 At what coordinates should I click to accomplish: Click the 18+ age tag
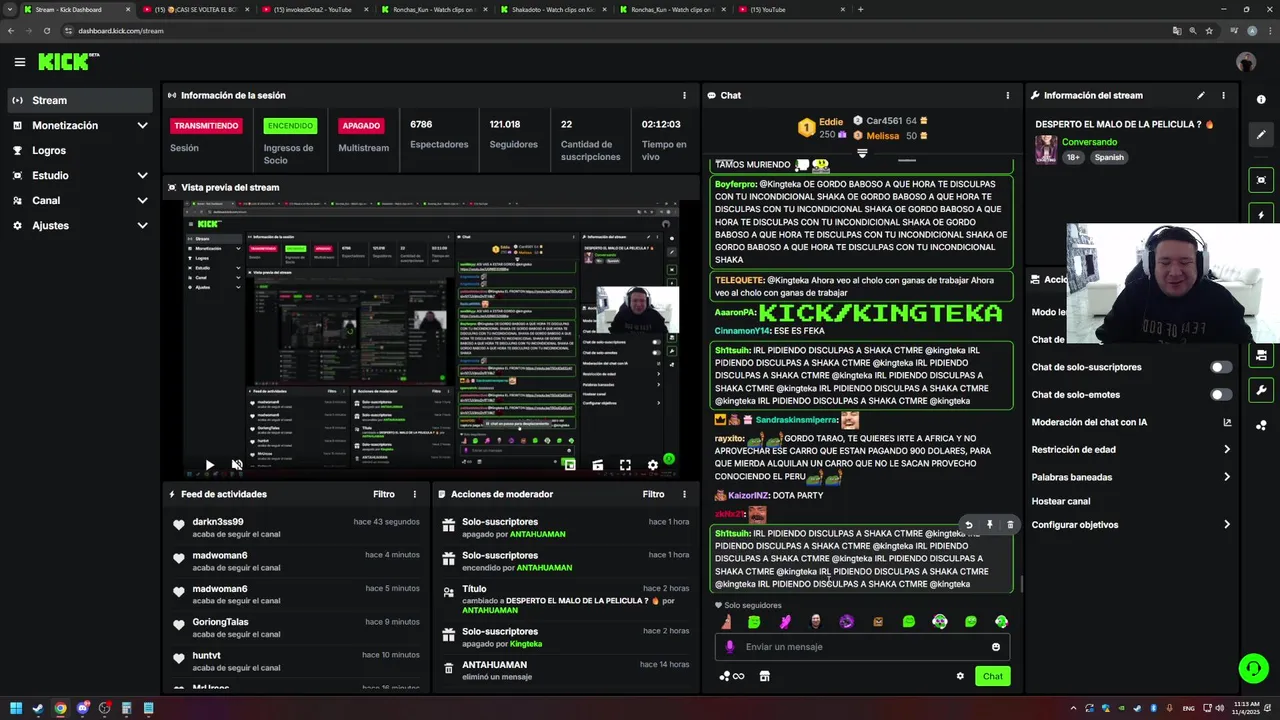(x=1075, y=157)
